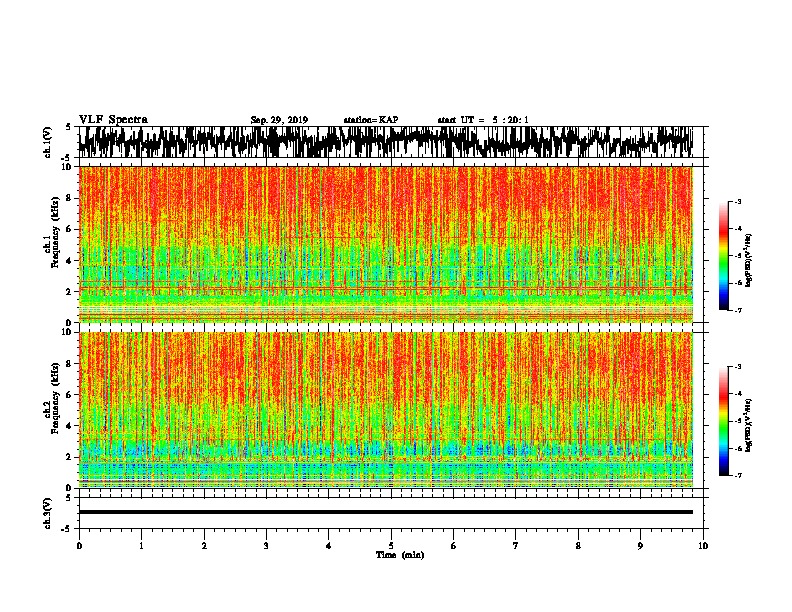Click the 'VLF Spectra' title text
The width and height of the screenshot is (792, 612).
click(x=114, y=120)
